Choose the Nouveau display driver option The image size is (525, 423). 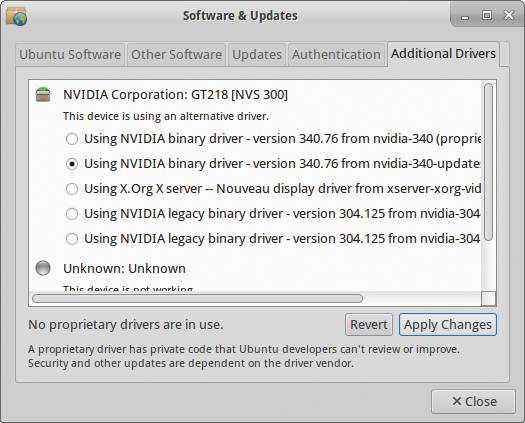tap(72, 189)
